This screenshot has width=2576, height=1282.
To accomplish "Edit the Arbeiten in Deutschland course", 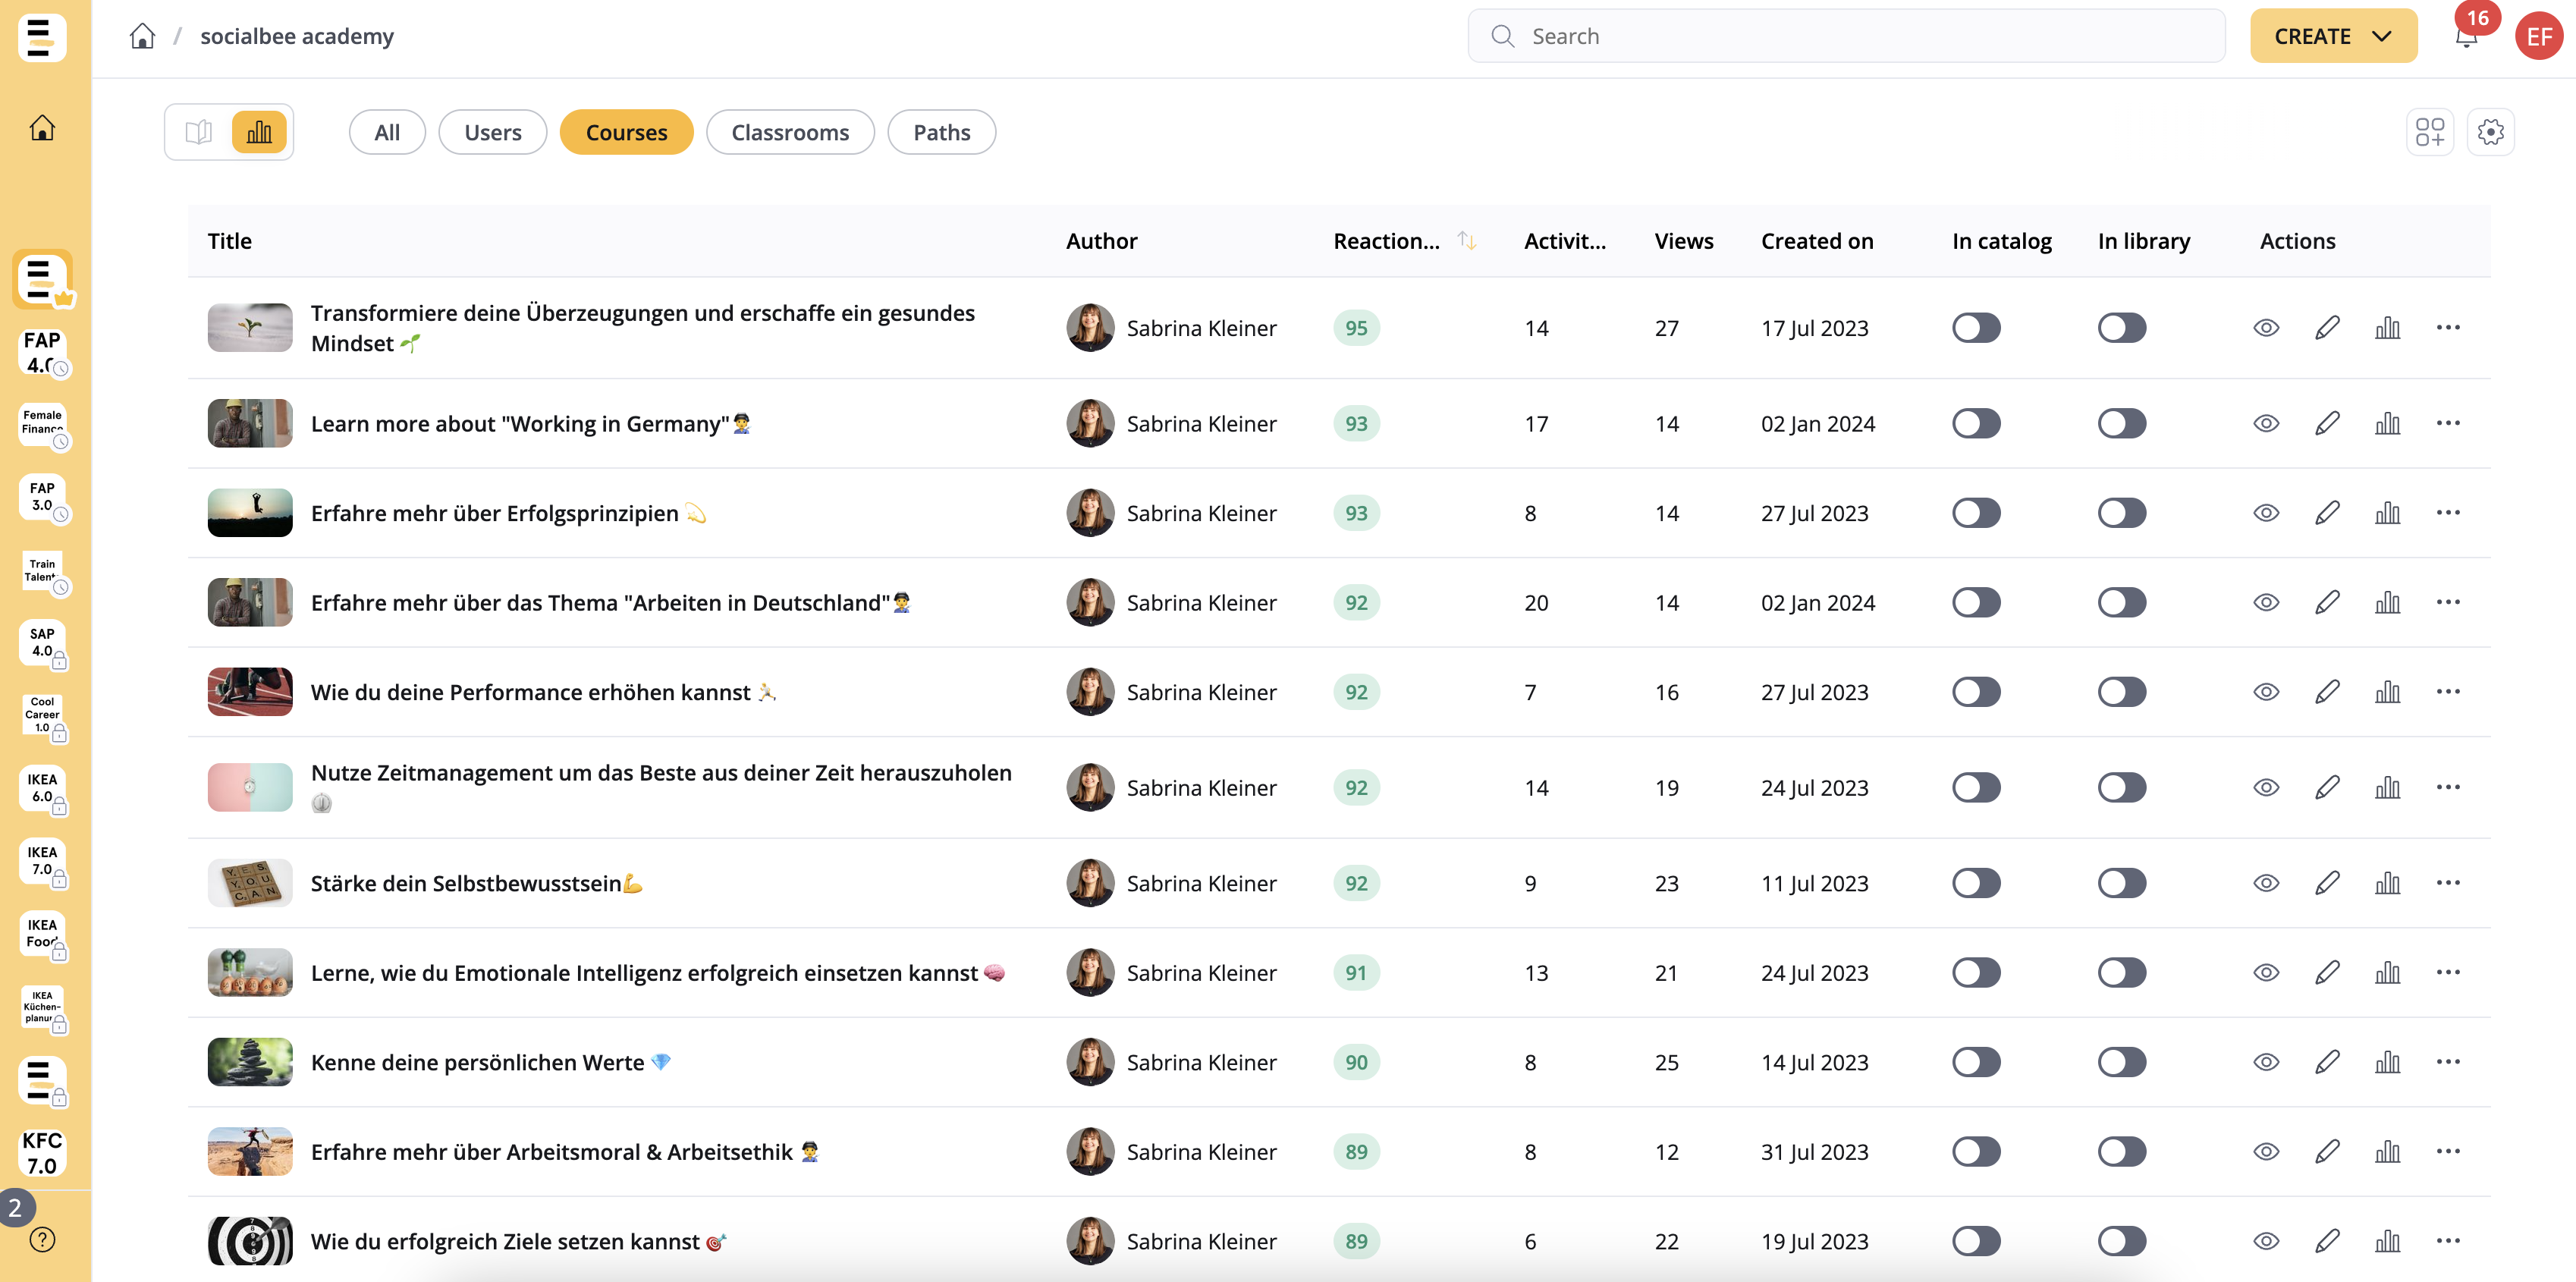I will pyautogui.click(x=2327, y=603).
